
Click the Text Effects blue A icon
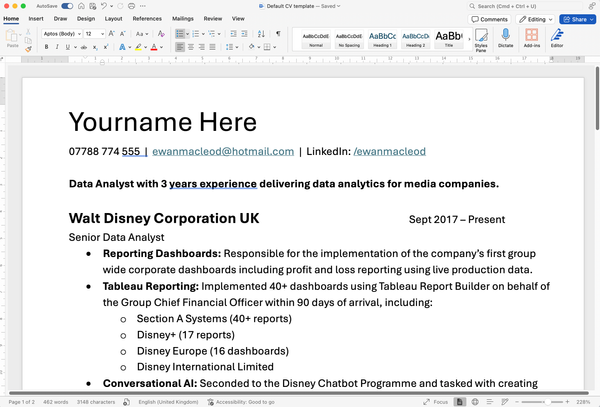(122, 47)
